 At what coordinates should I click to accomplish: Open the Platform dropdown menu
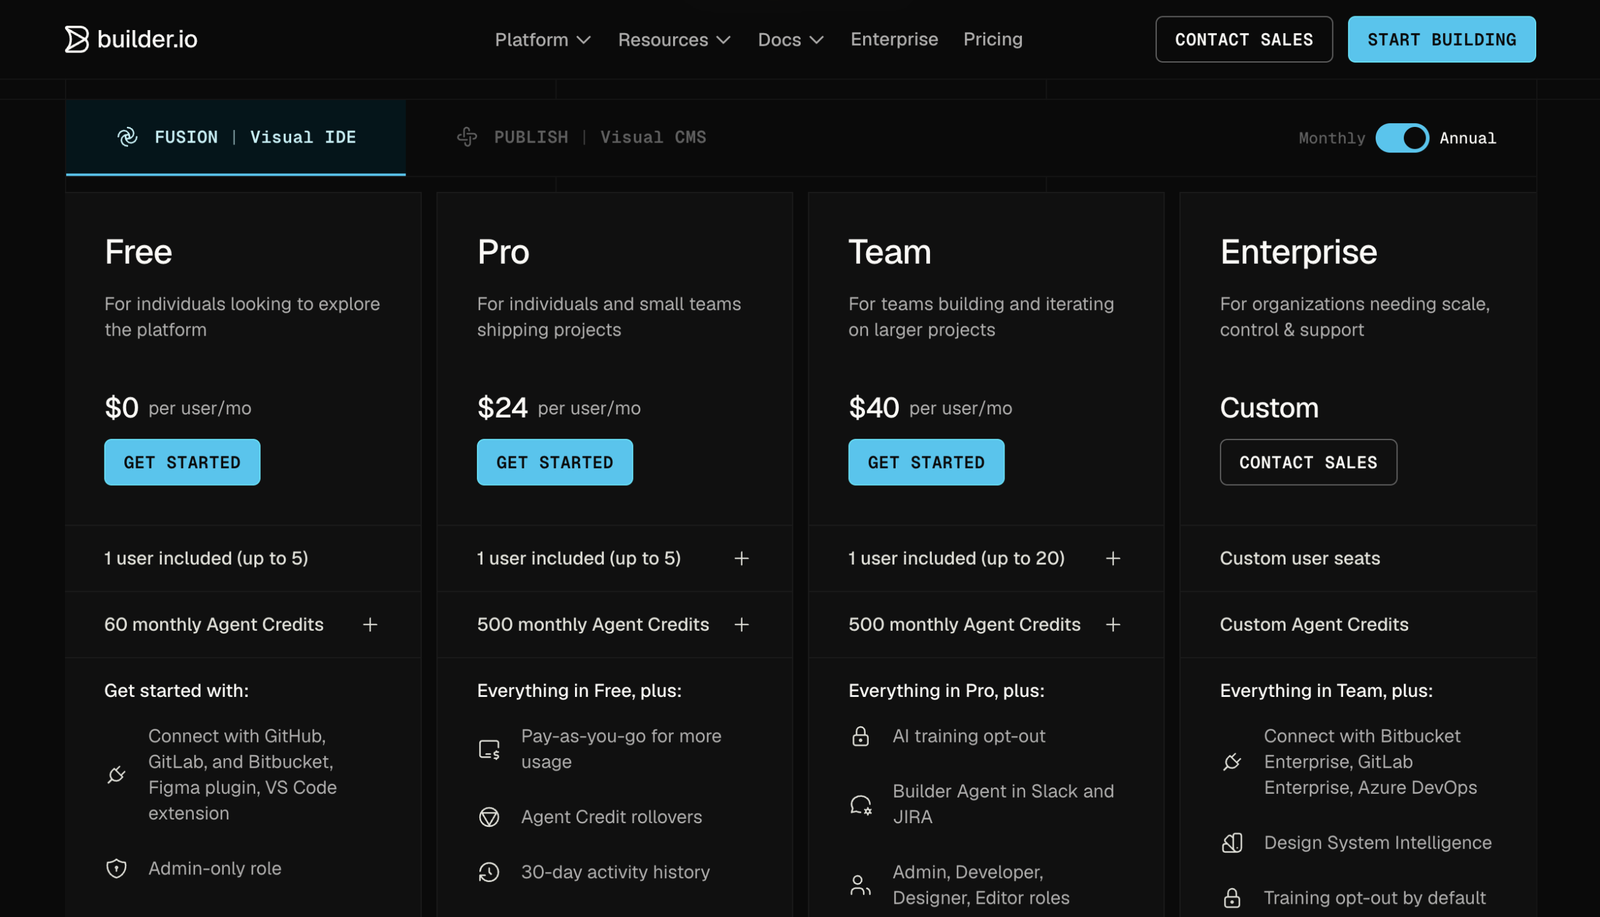click(543, 39)
